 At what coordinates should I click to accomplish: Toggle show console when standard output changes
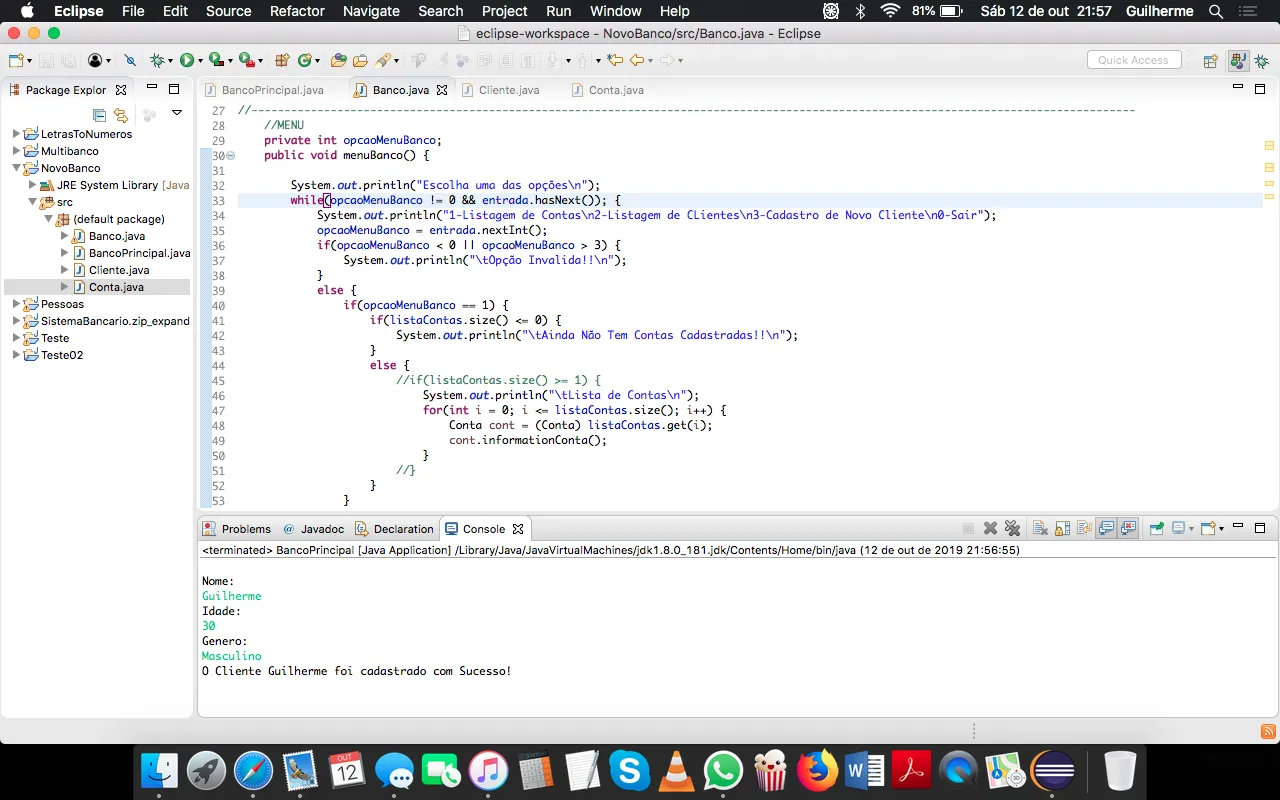(x=1106, y=529)
